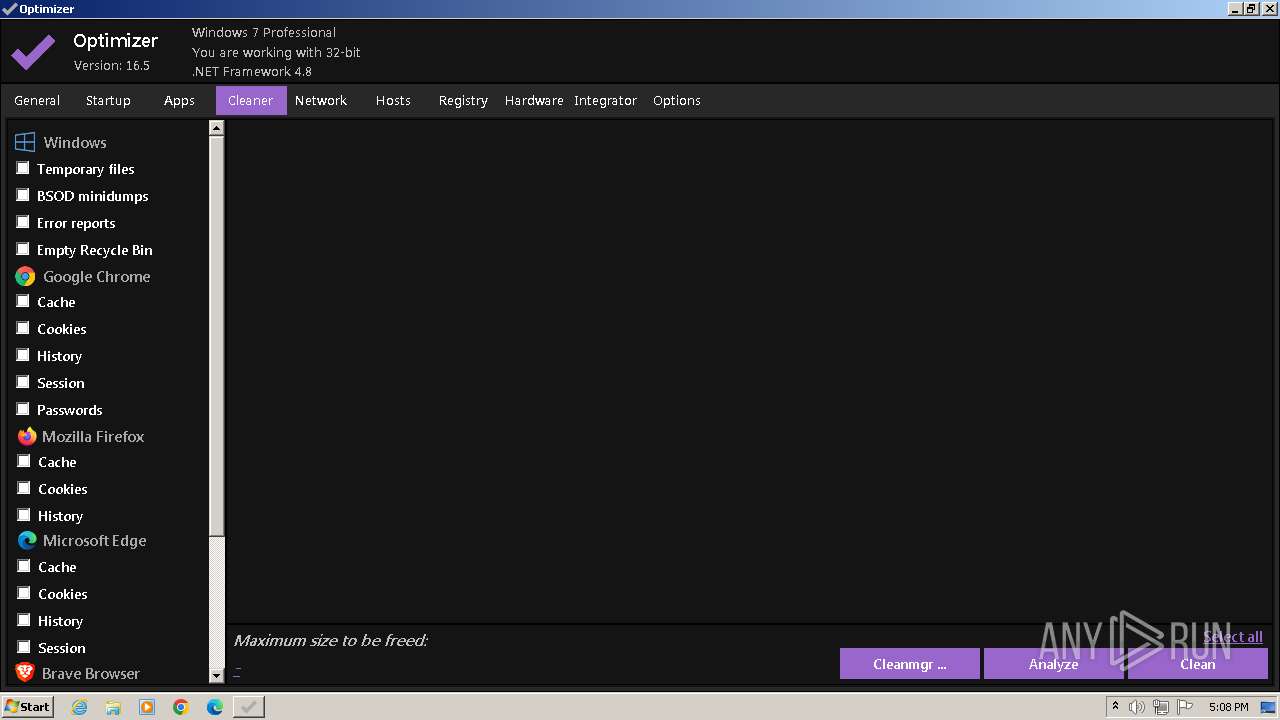Screen dimensions: 1280x720
Task: Click the Cleanmgr ... button
Action: click(x=910, y=664)
